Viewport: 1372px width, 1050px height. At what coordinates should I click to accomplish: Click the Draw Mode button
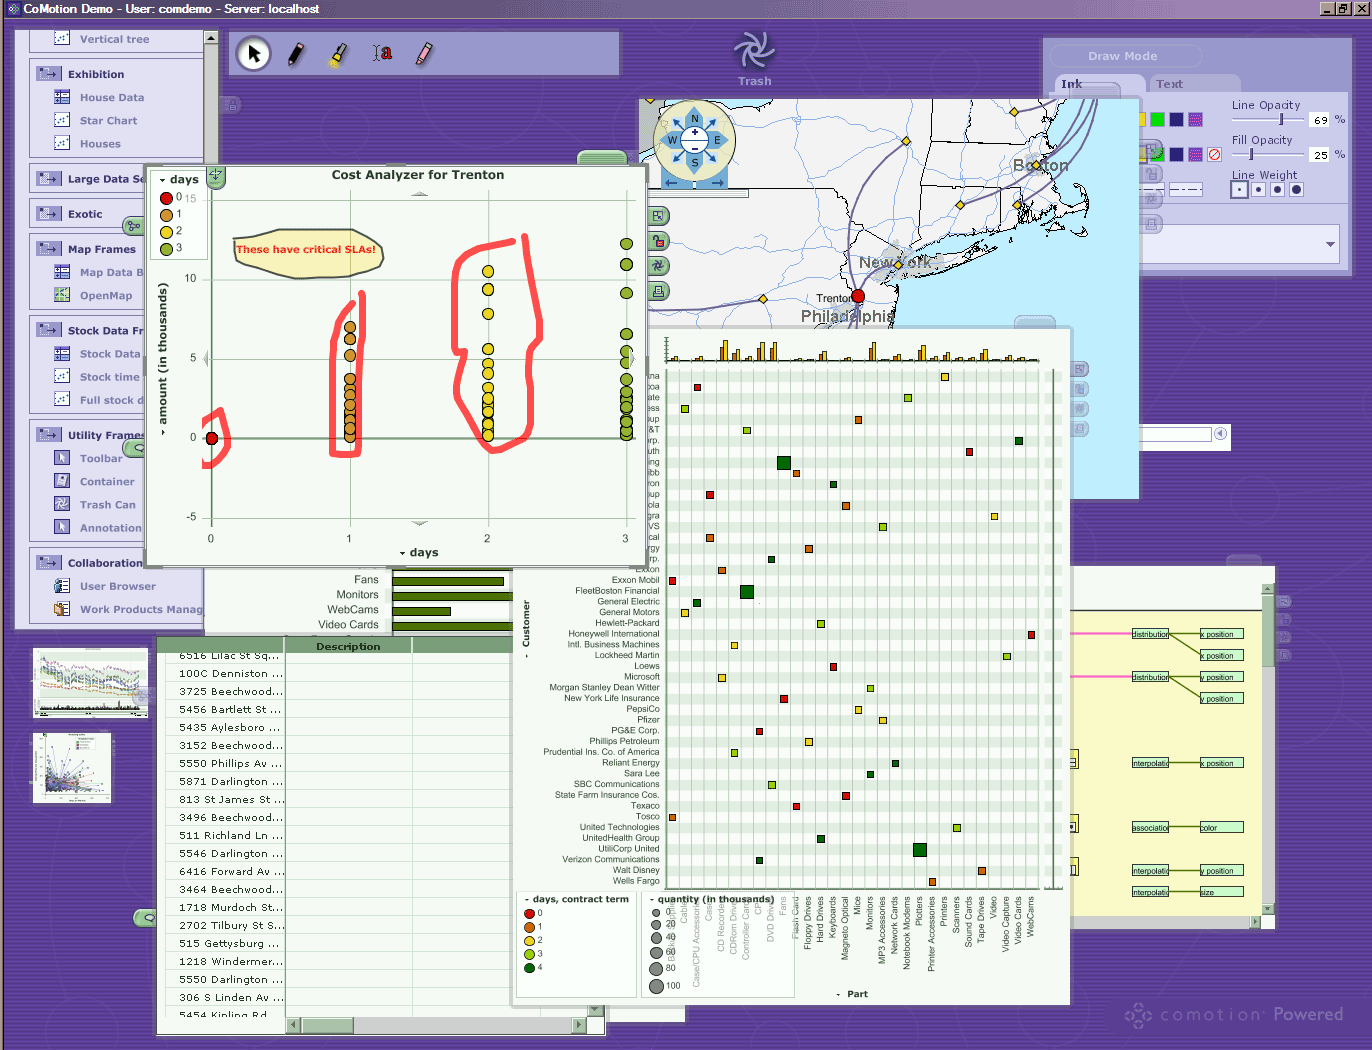tap(1122, 56)
